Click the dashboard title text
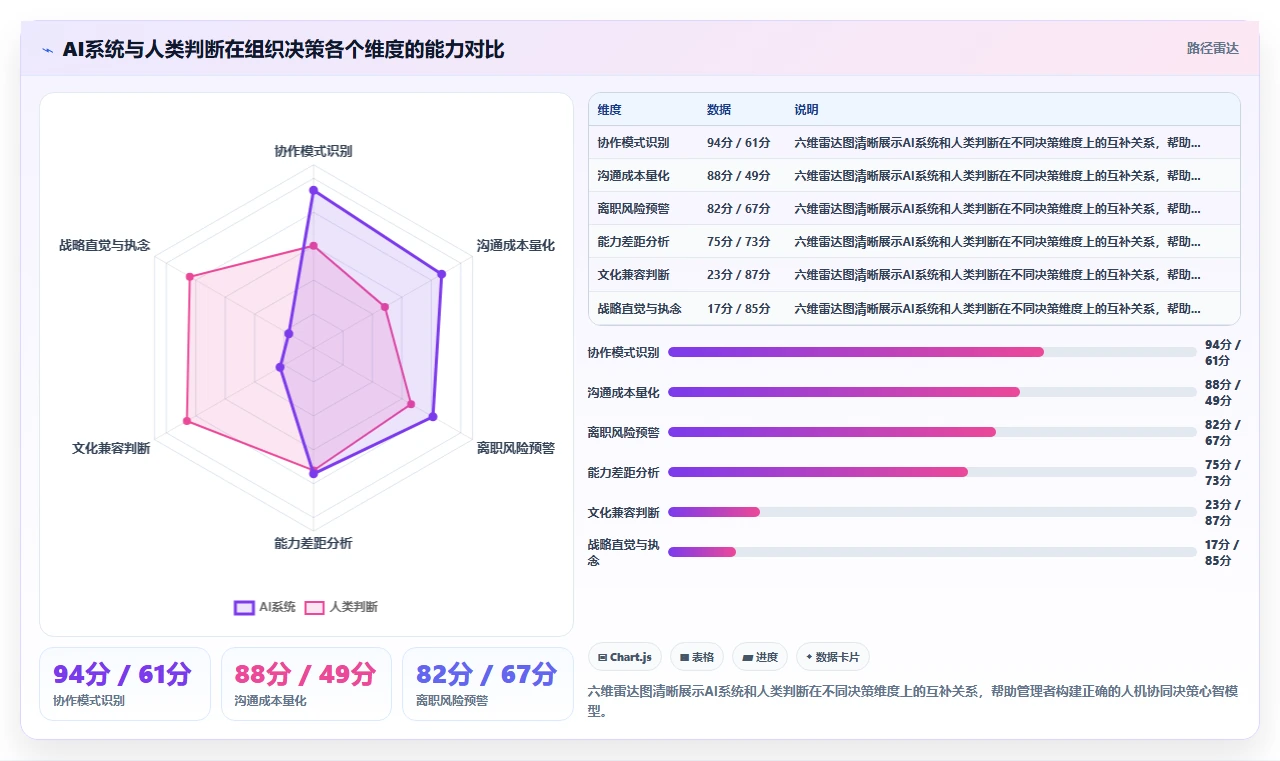Screen dimensions: 1280x761 point(283,49)
